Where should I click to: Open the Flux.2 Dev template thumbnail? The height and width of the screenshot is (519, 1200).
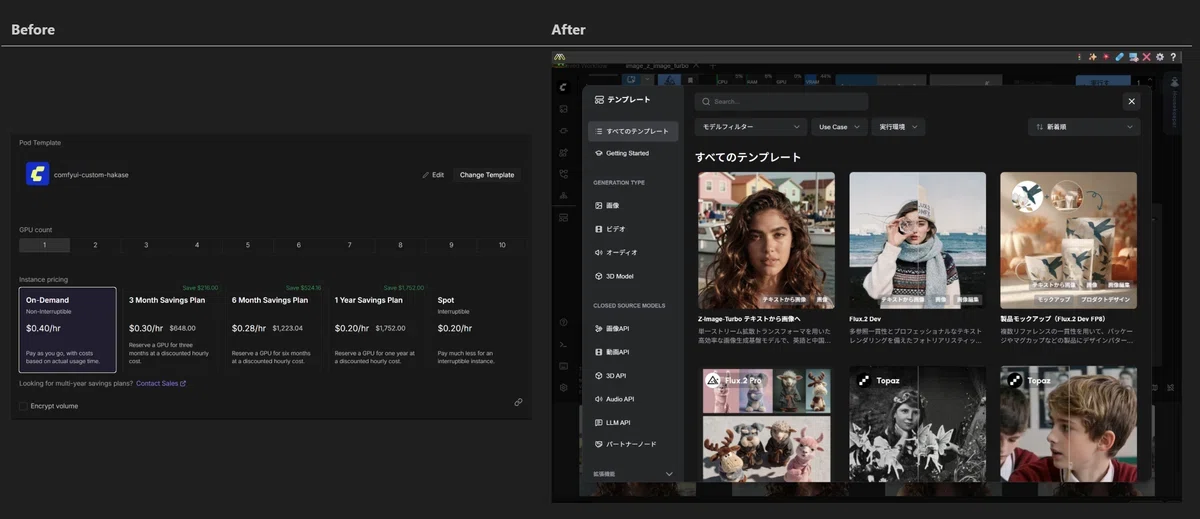(x=917, y=240)
